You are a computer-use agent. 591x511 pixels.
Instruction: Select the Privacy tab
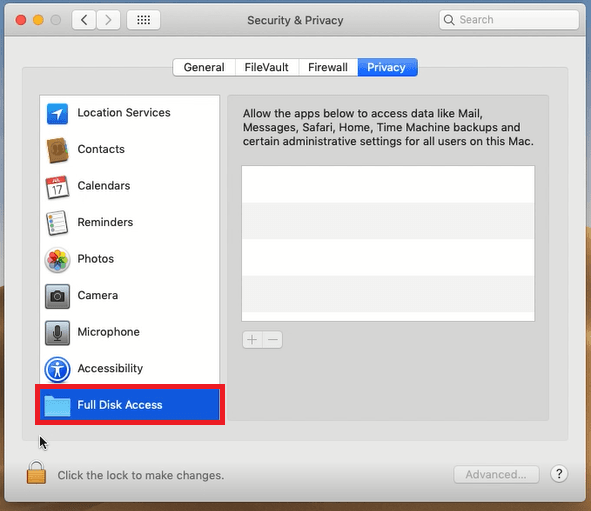pos(387,67)
